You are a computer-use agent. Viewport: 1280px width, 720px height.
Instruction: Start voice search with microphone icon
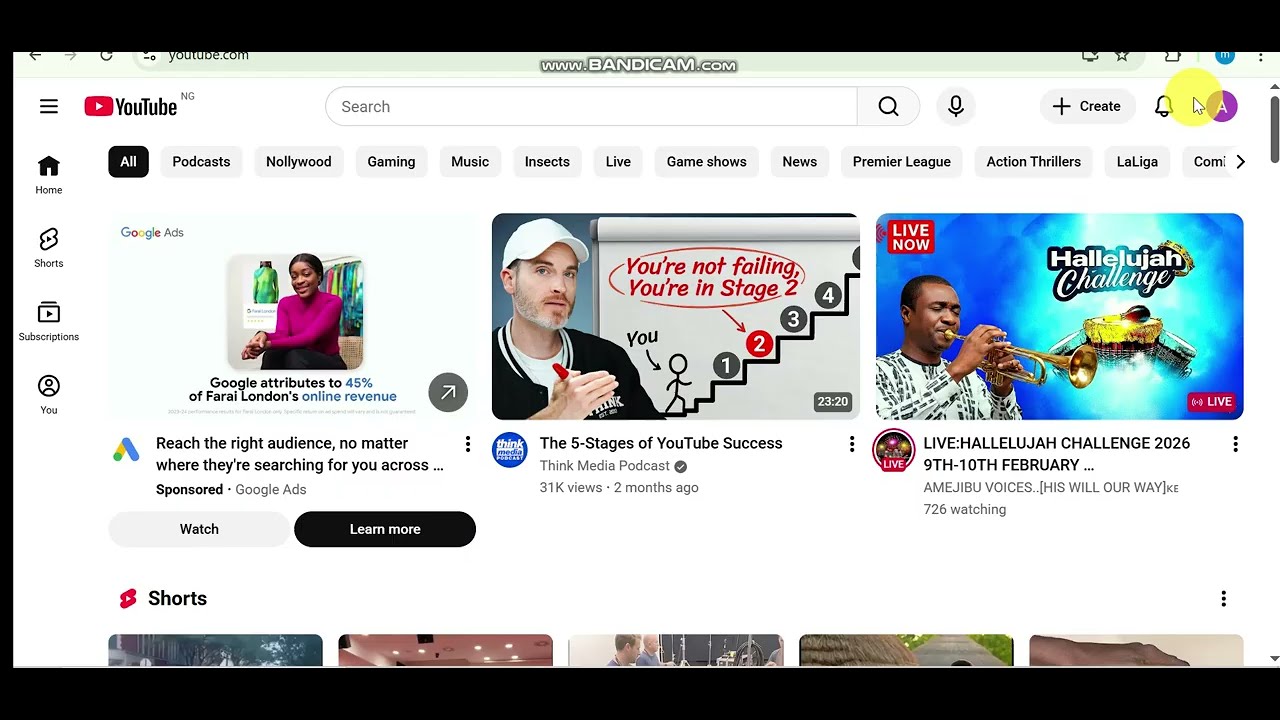956,106
